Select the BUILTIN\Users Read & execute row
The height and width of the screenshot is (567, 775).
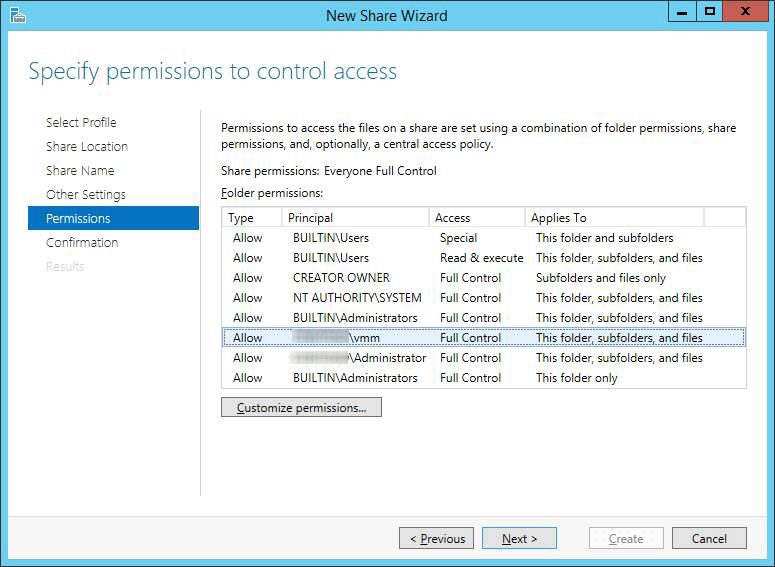[481, 258]
